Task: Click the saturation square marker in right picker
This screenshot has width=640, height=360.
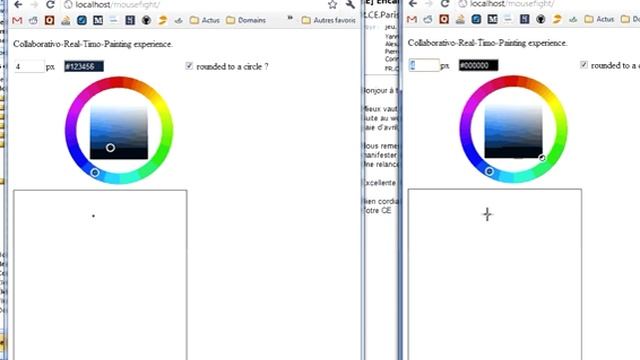Action: [542, 158]
